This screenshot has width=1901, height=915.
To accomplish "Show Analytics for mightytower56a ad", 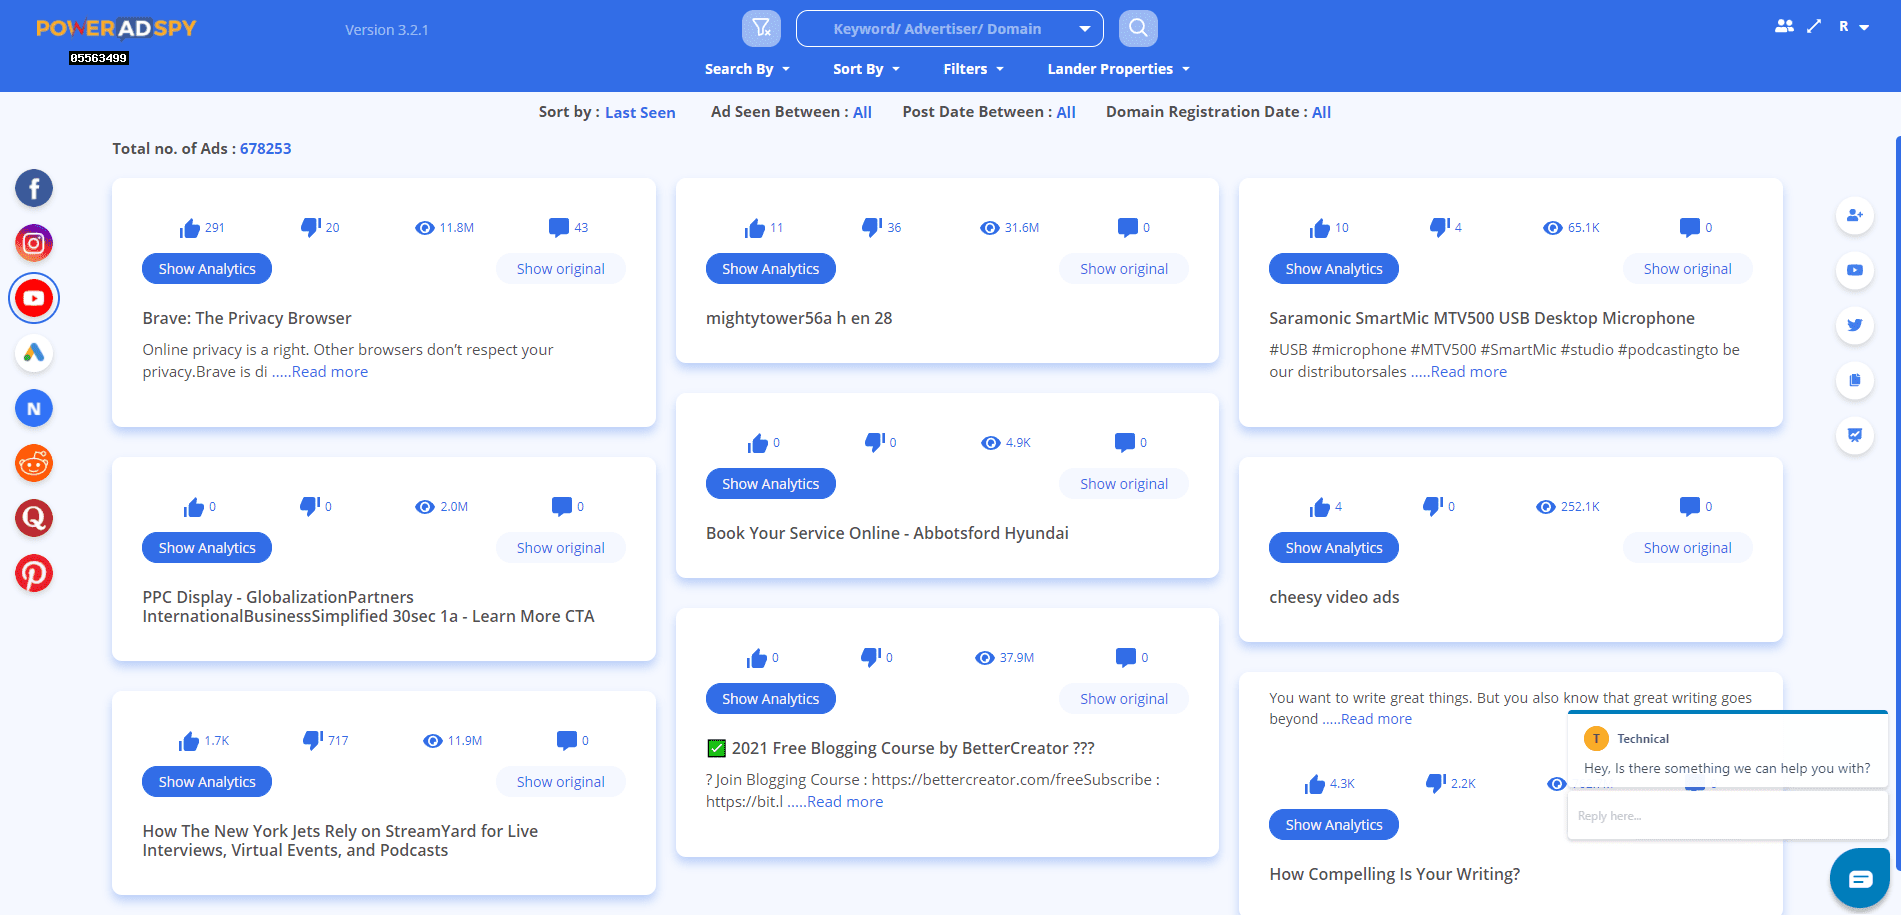I will pyautogui.click(x=770, y=269).
